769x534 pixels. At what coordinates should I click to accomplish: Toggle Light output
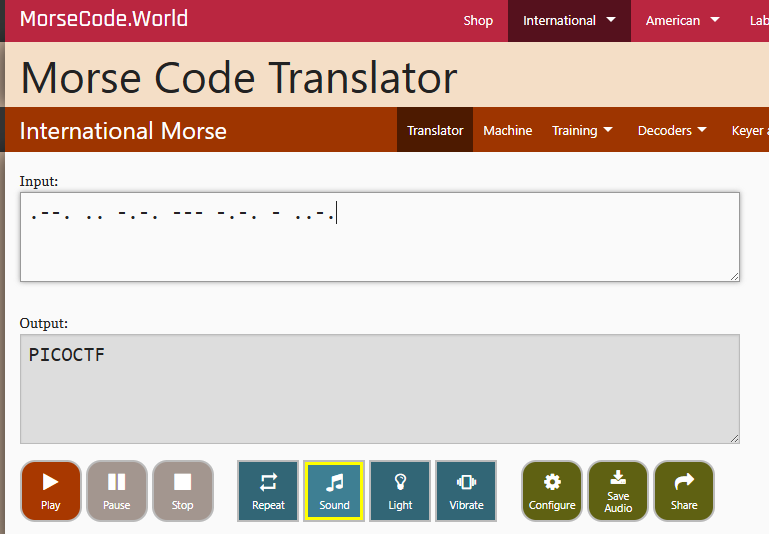click(x=400, y=491)
